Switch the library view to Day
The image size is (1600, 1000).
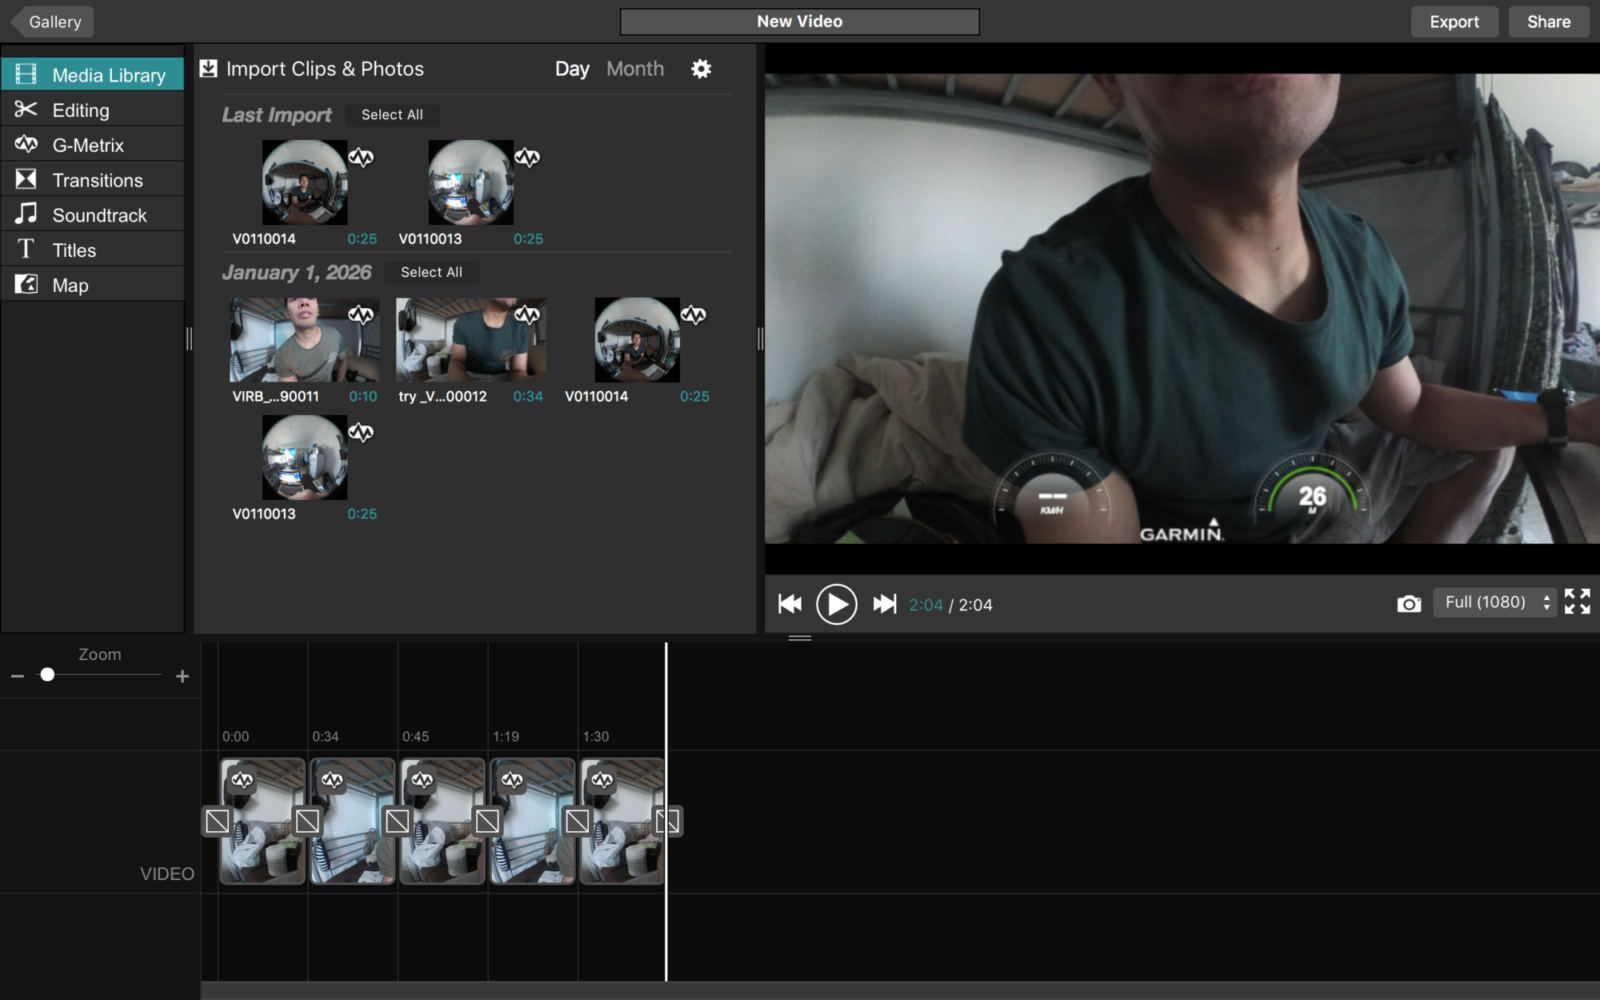572,69
